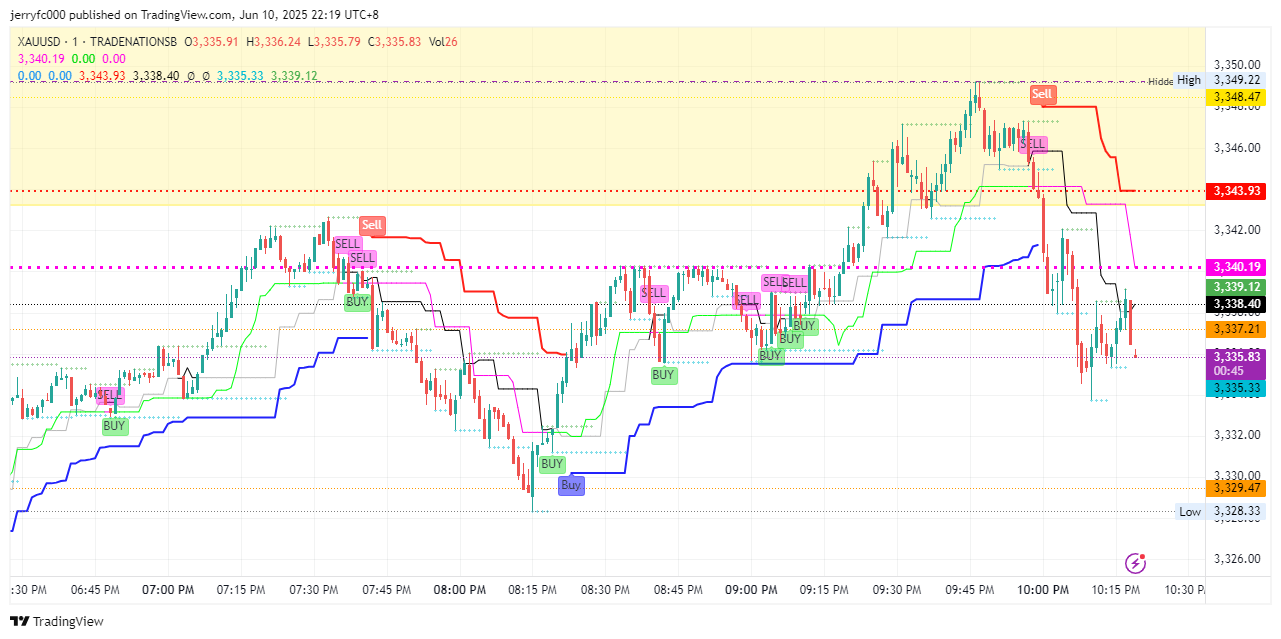This screenshot has height=639, width=1281.
Task: Click the red 3,343.93 price axis label
Action: (1236, 191)
